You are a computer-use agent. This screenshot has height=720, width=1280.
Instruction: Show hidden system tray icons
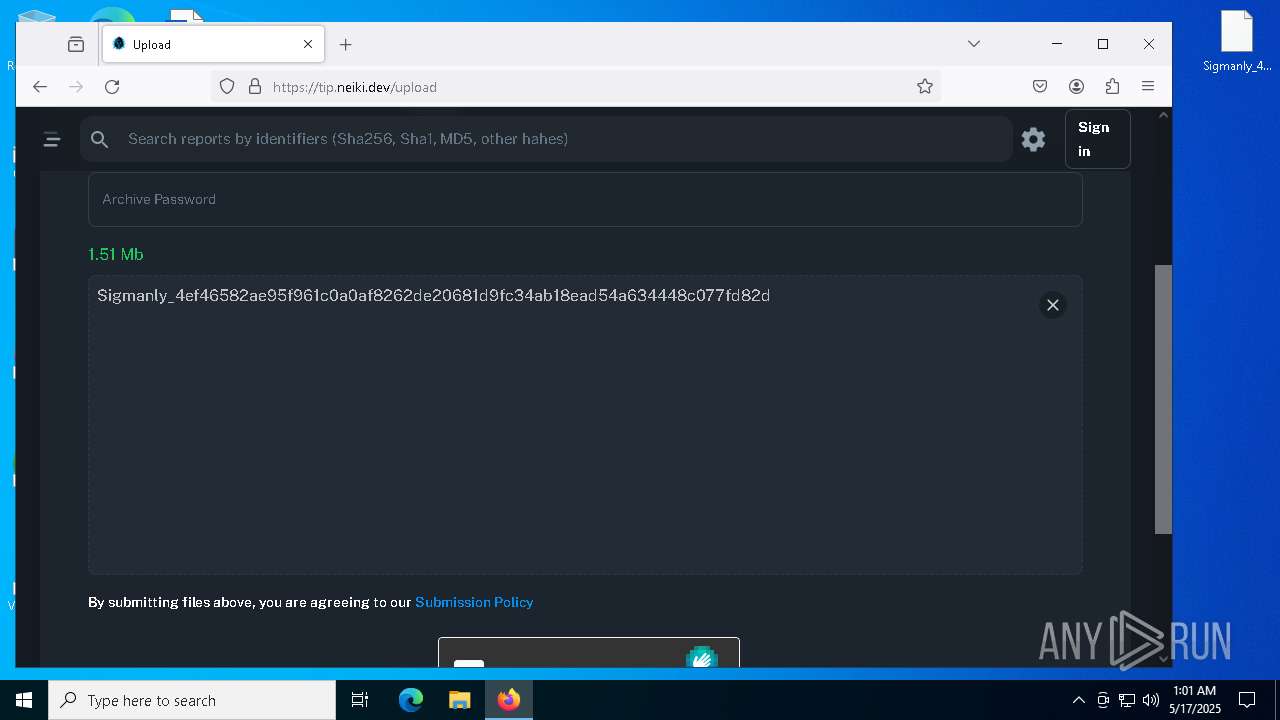coord(1078,700)
